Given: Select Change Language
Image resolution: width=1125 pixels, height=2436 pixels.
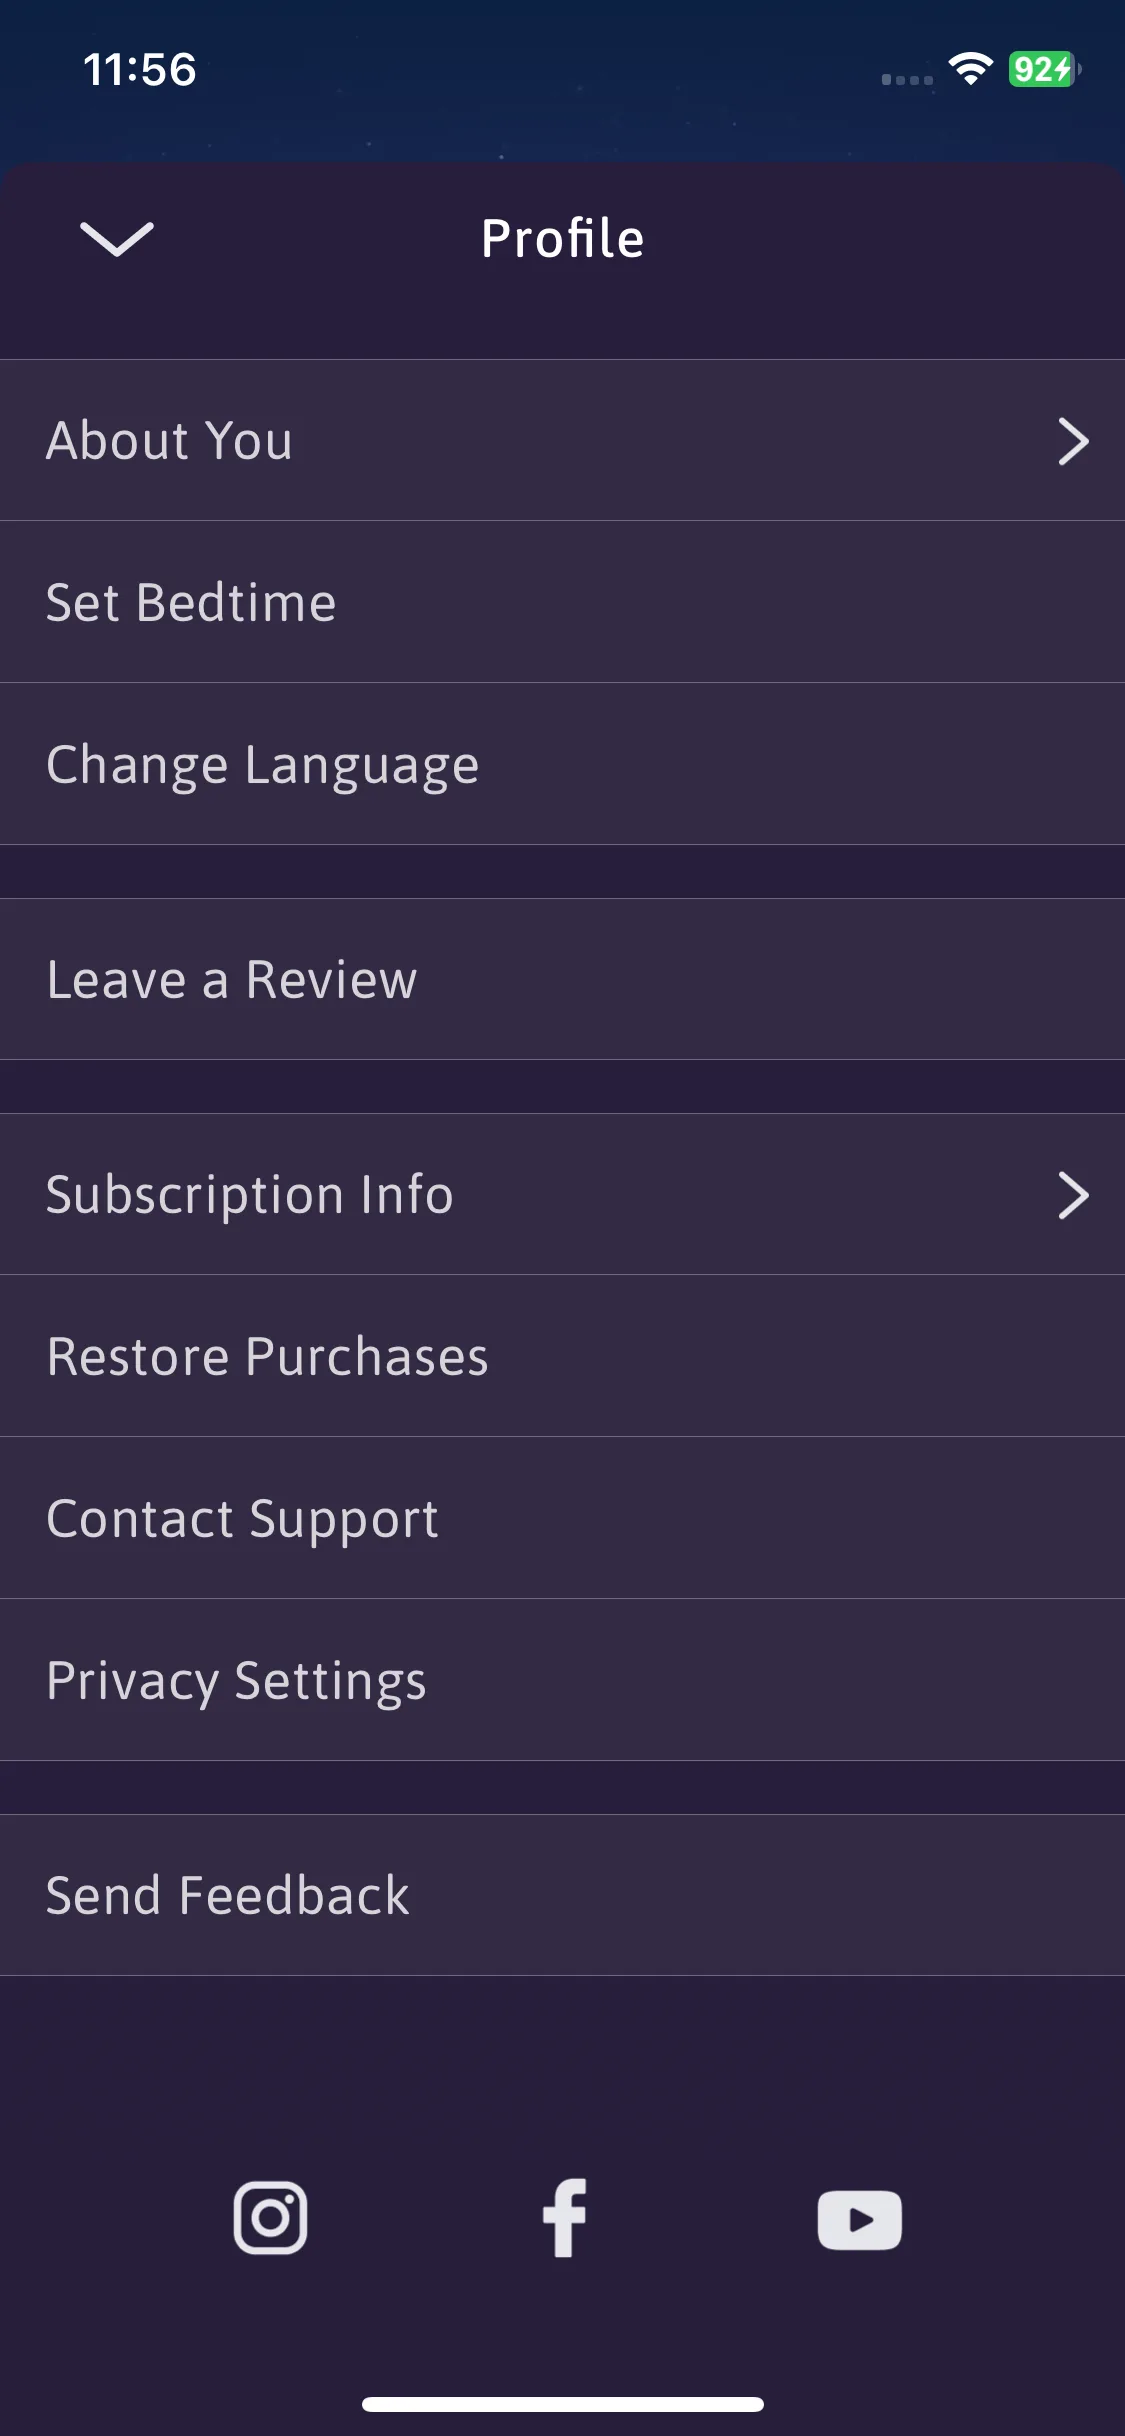Looking at the screenshot, I should tap(562, 764).
